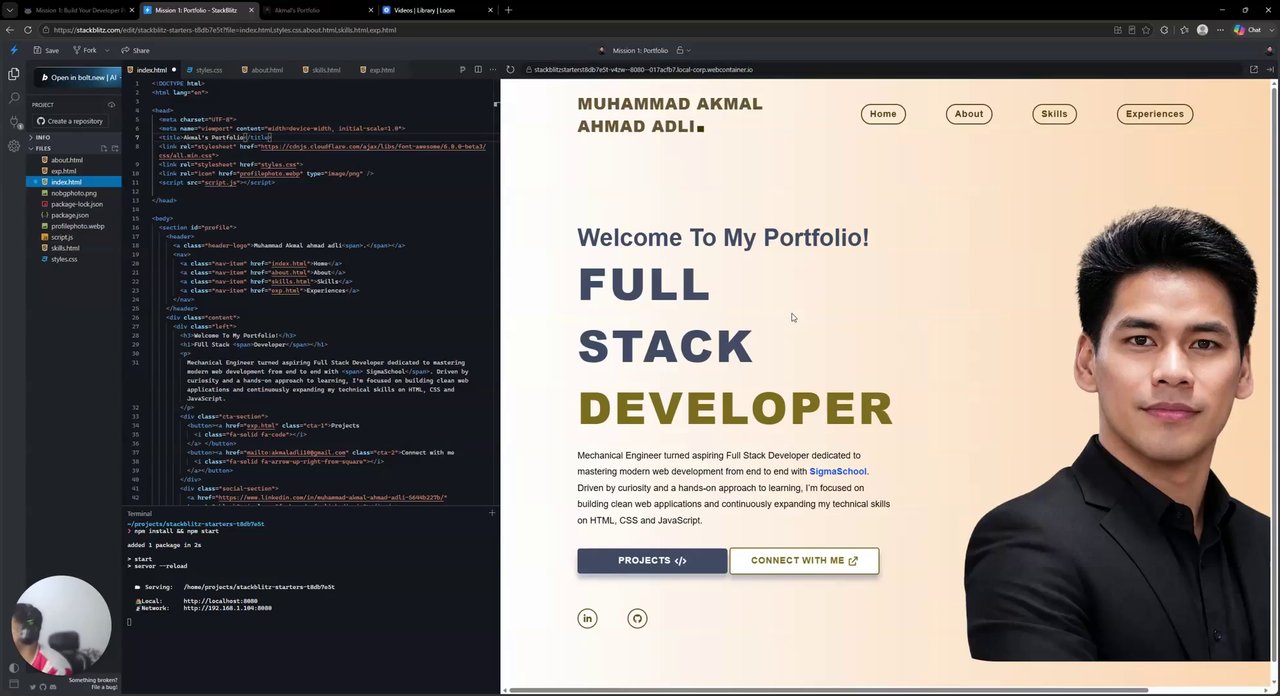Click Experiences nav link in preview

click(x=1155, y=114)
